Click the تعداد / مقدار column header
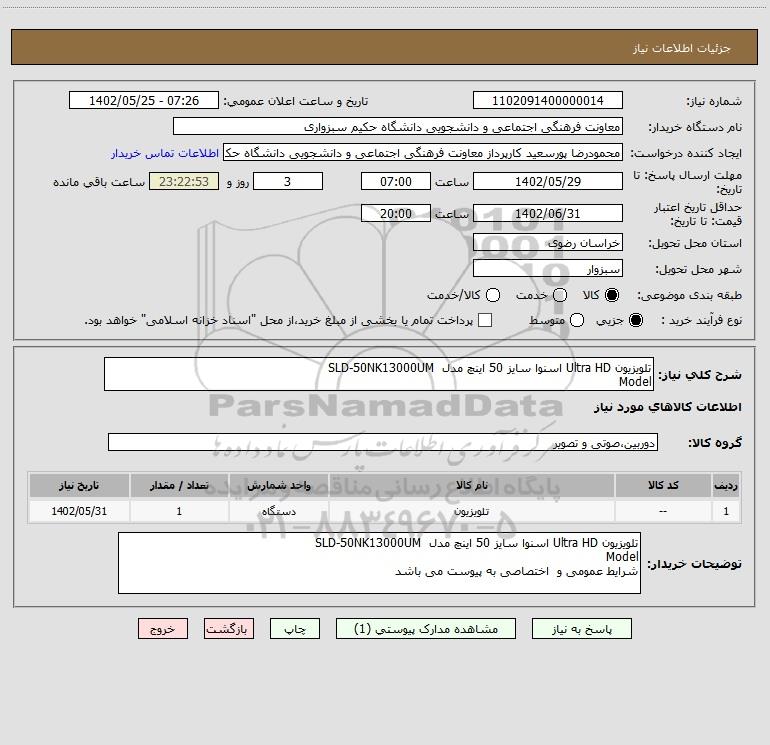The height and width of the screenshot is (745, 770). (x=179, y=485)
